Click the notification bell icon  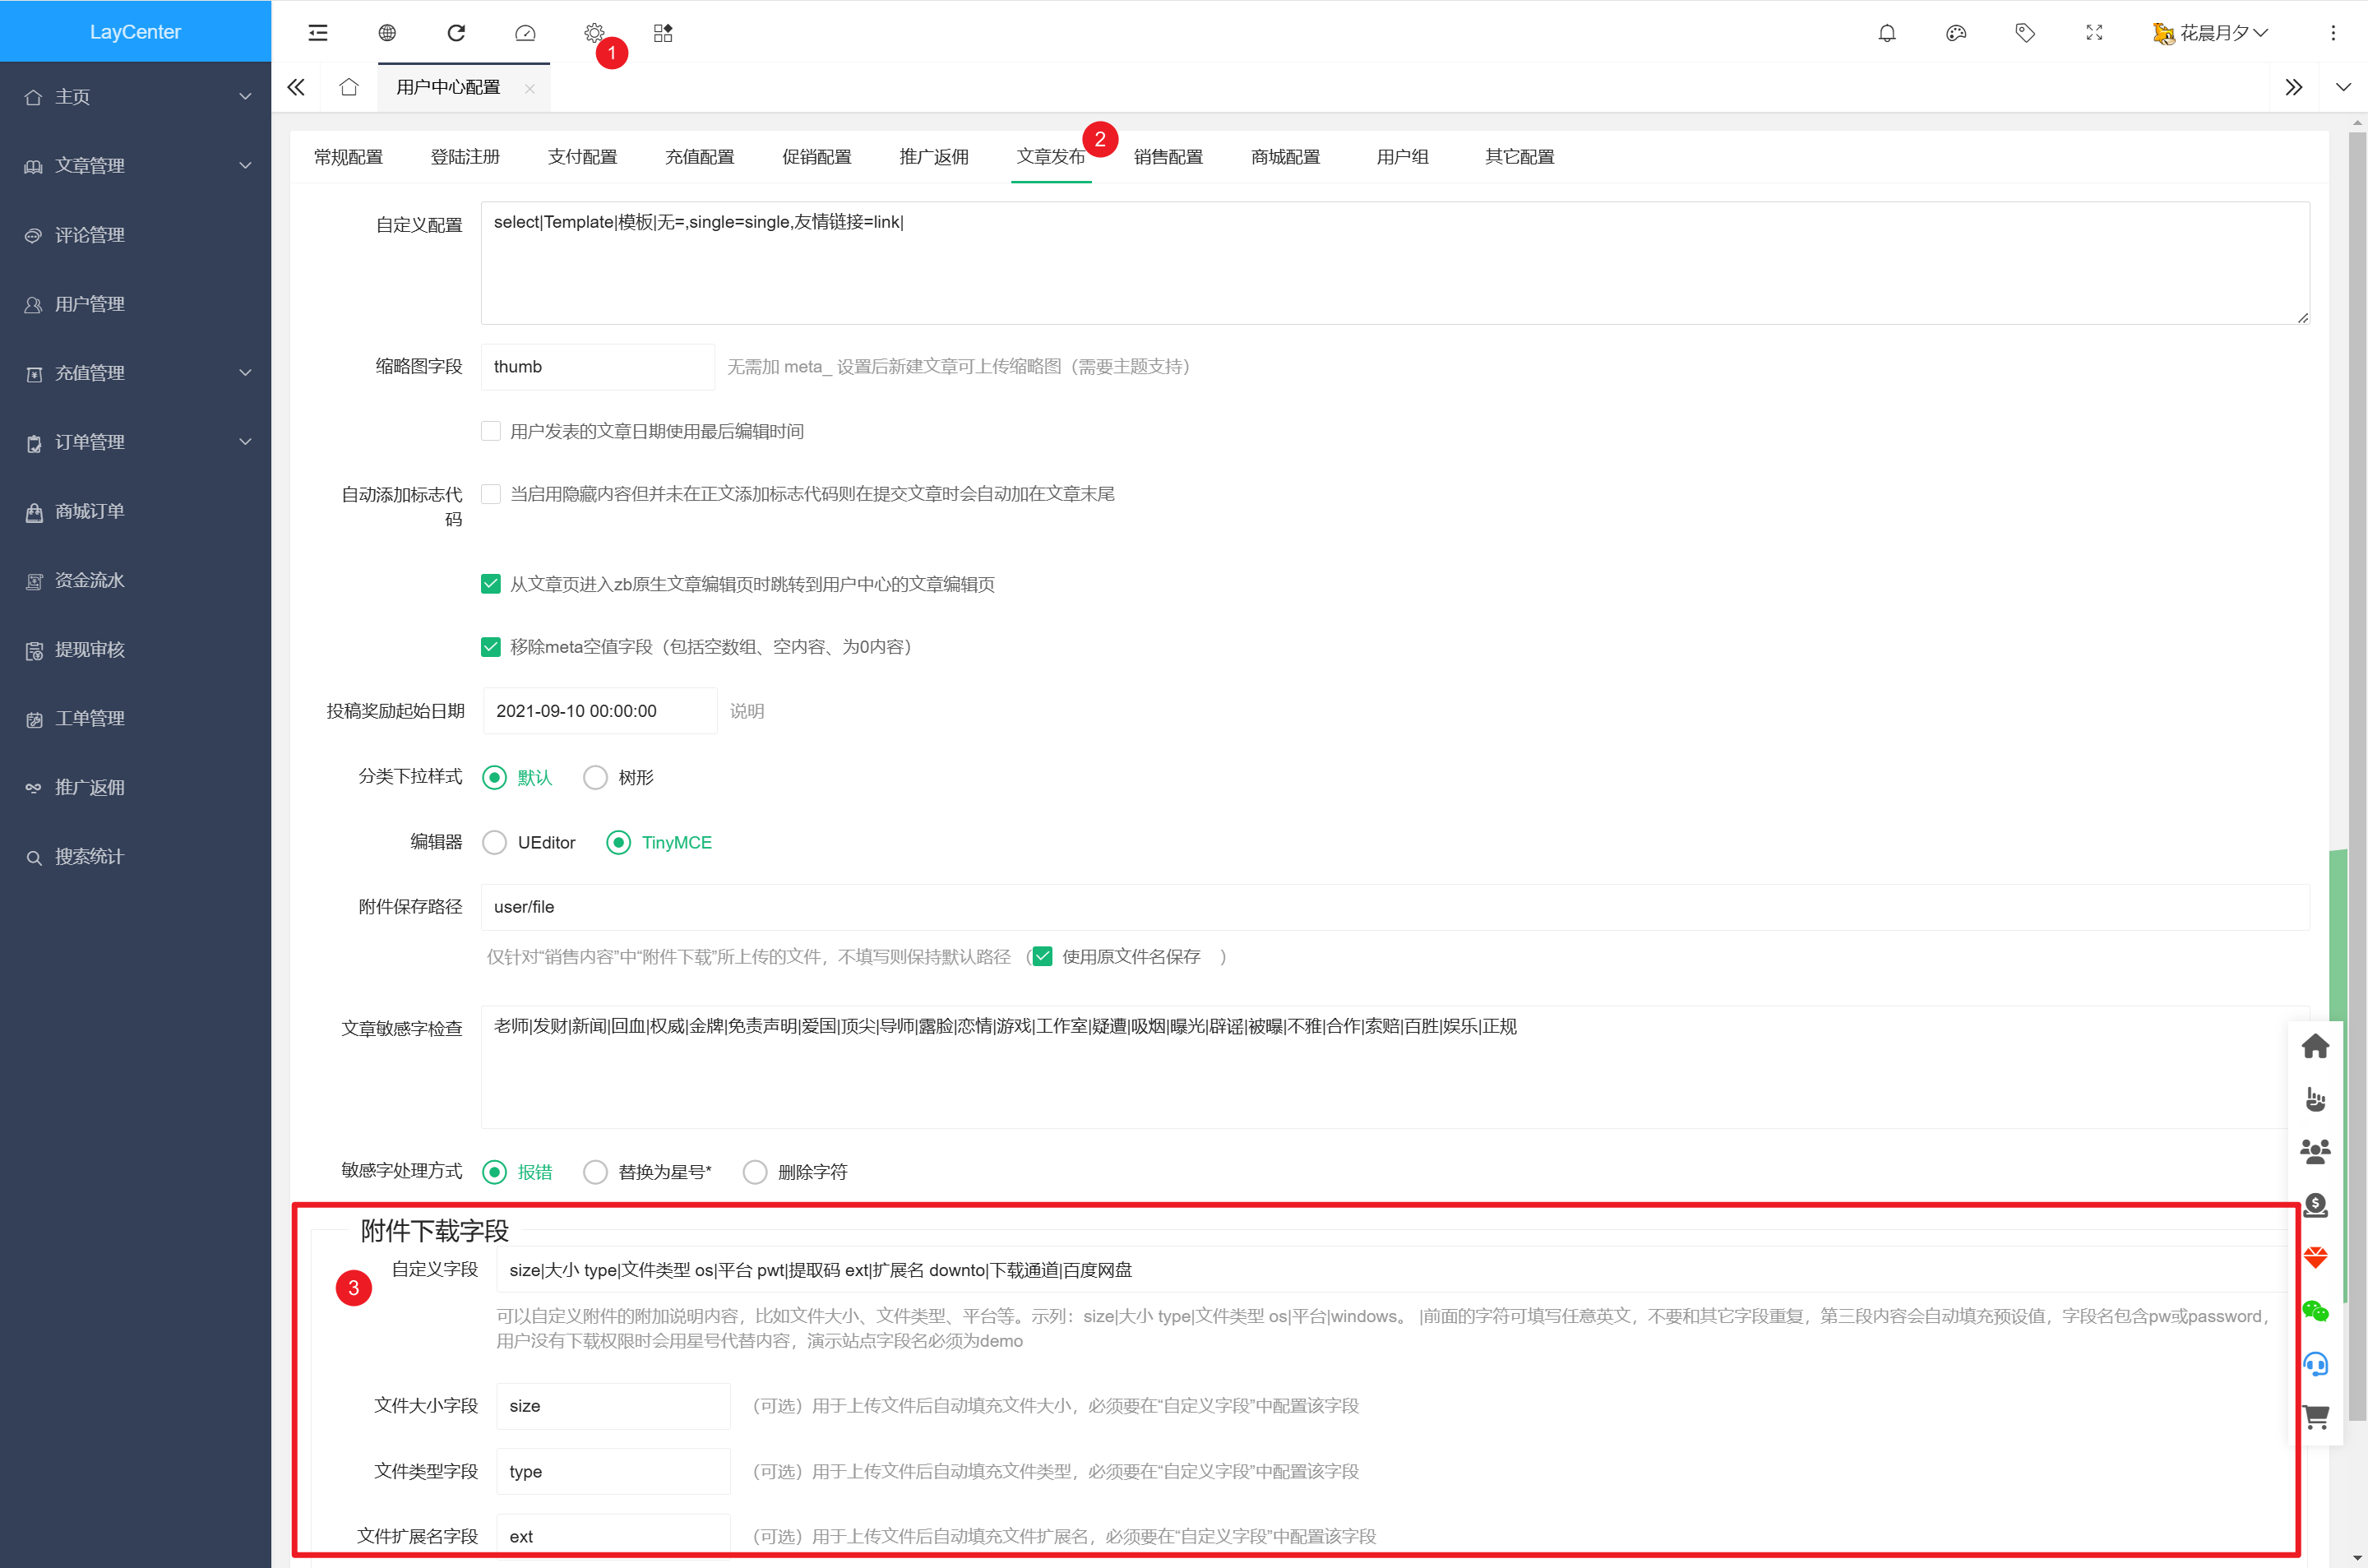coord(1886,33)
